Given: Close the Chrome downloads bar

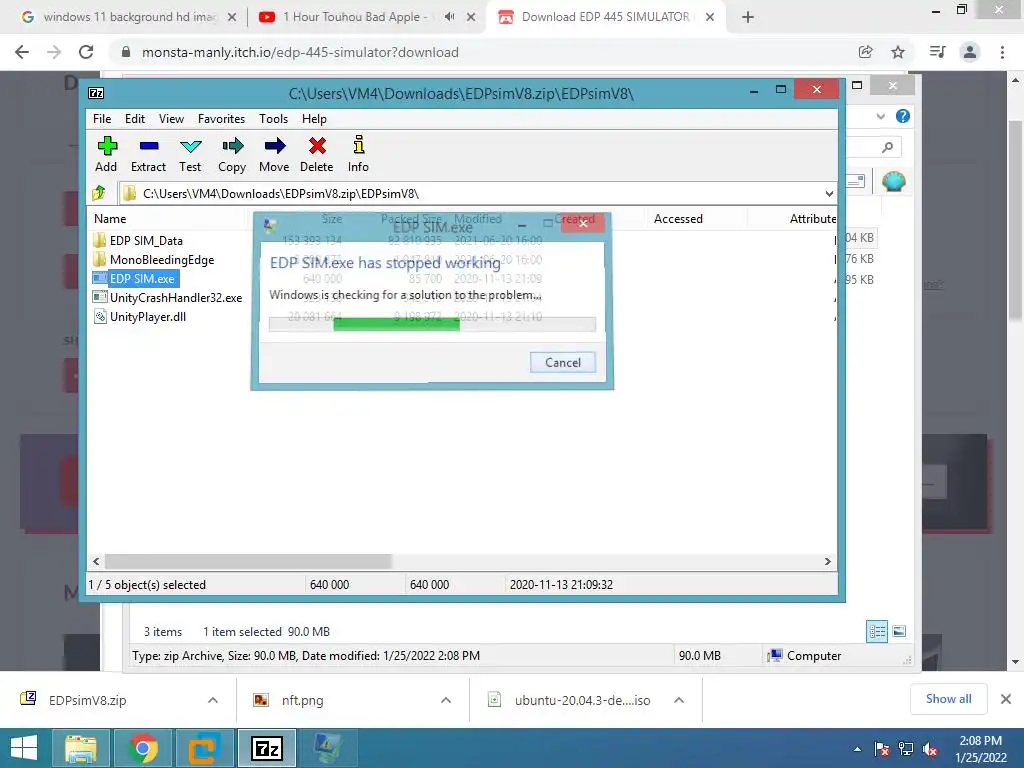Looking at the screenshot, I should [x=1006, y=699].
